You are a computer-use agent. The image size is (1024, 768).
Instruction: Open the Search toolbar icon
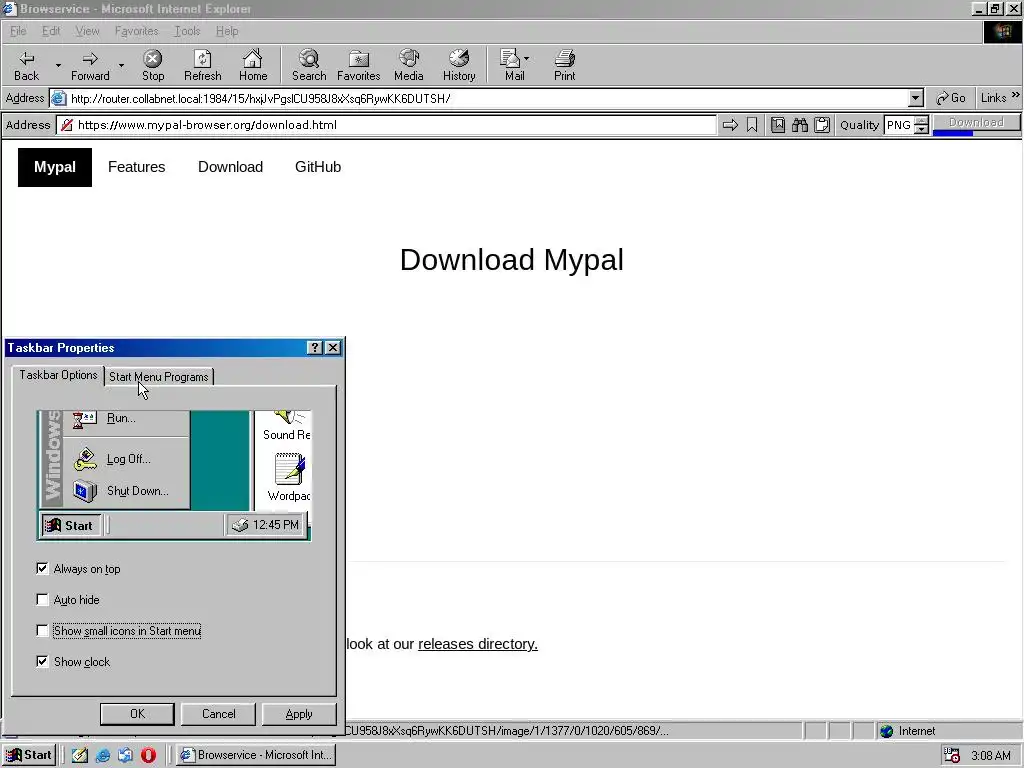point(309,59)
